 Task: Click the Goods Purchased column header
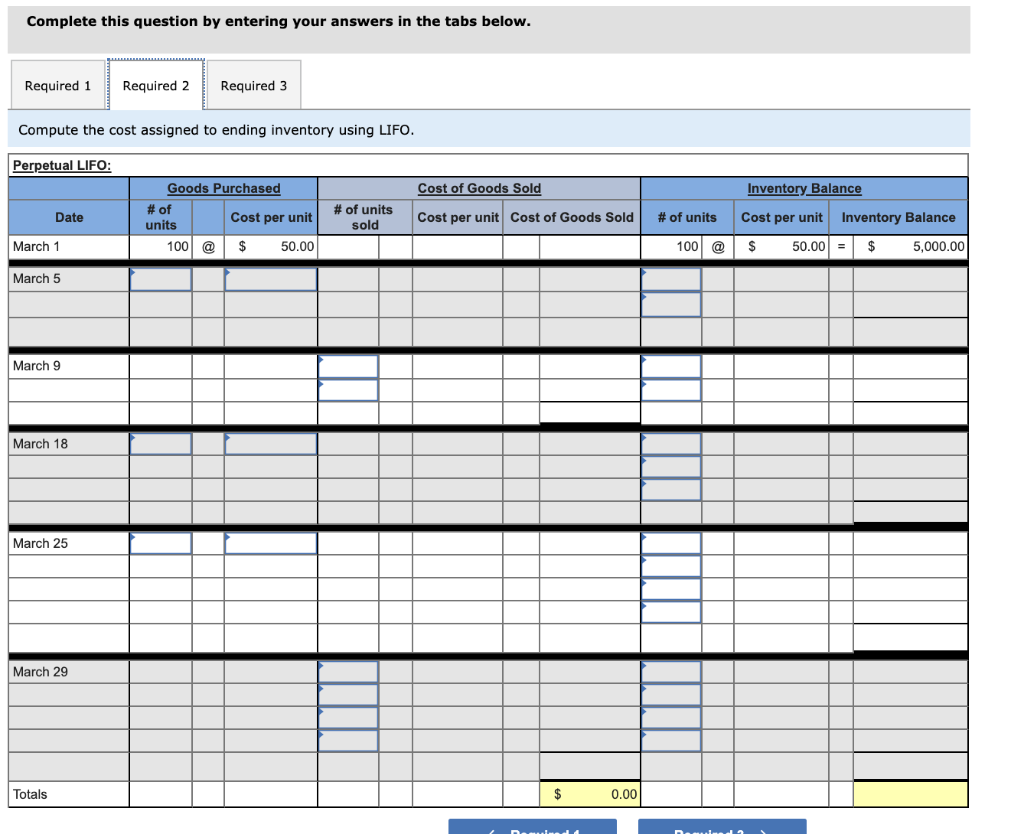click(223, 188)
